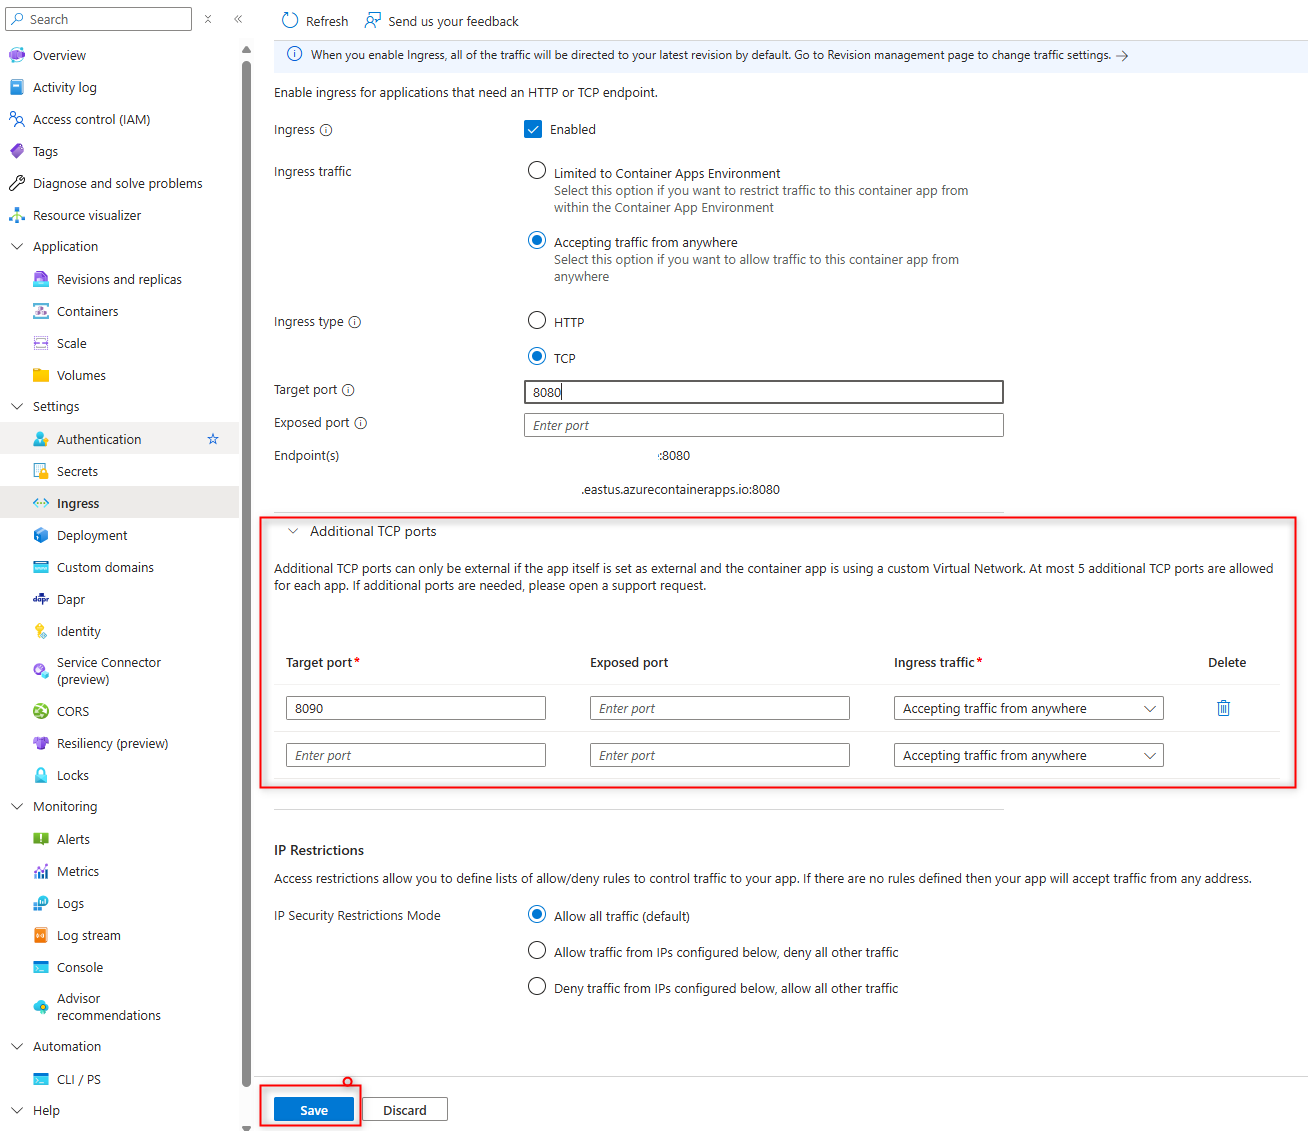The image size is (1308, 1131).
Task: Click the Ingress info icon
Action: coord(326,130)
